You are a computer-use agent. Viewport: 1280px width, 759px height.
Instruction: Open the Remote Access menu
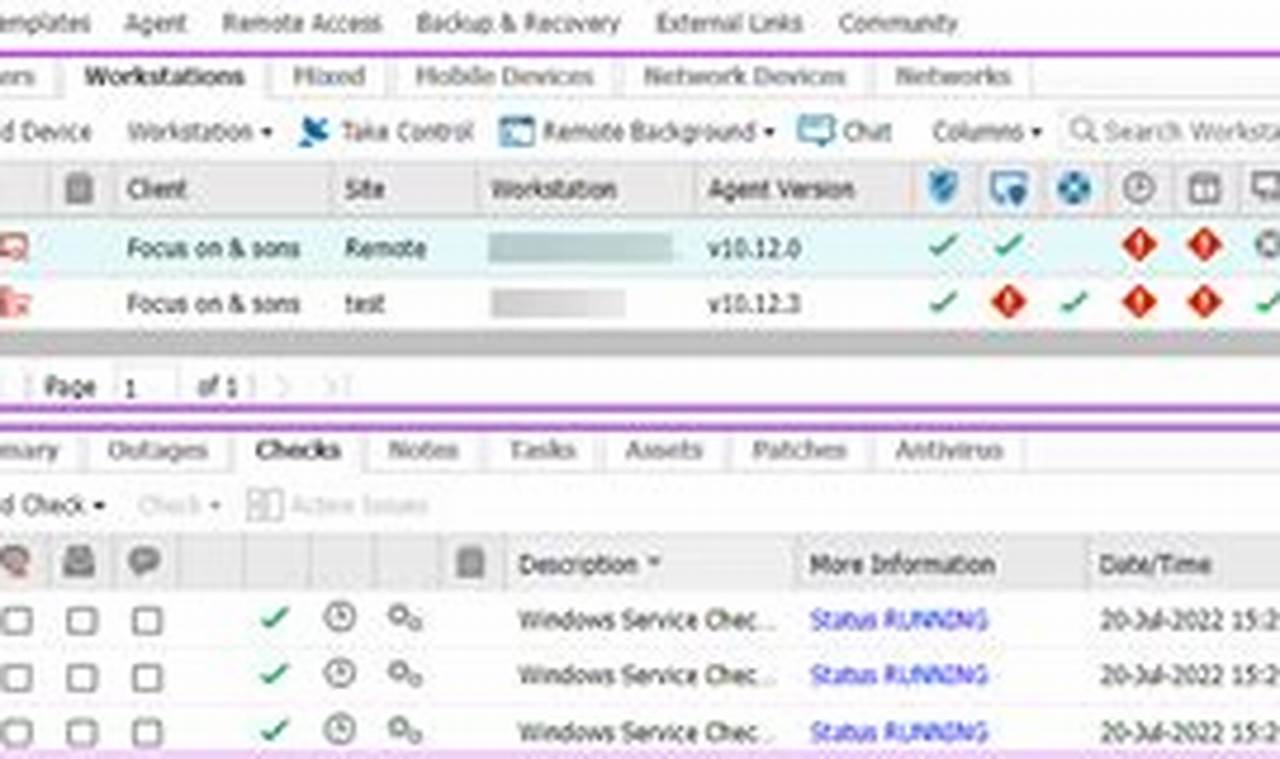pyautogui.click(x=302, y=23)
